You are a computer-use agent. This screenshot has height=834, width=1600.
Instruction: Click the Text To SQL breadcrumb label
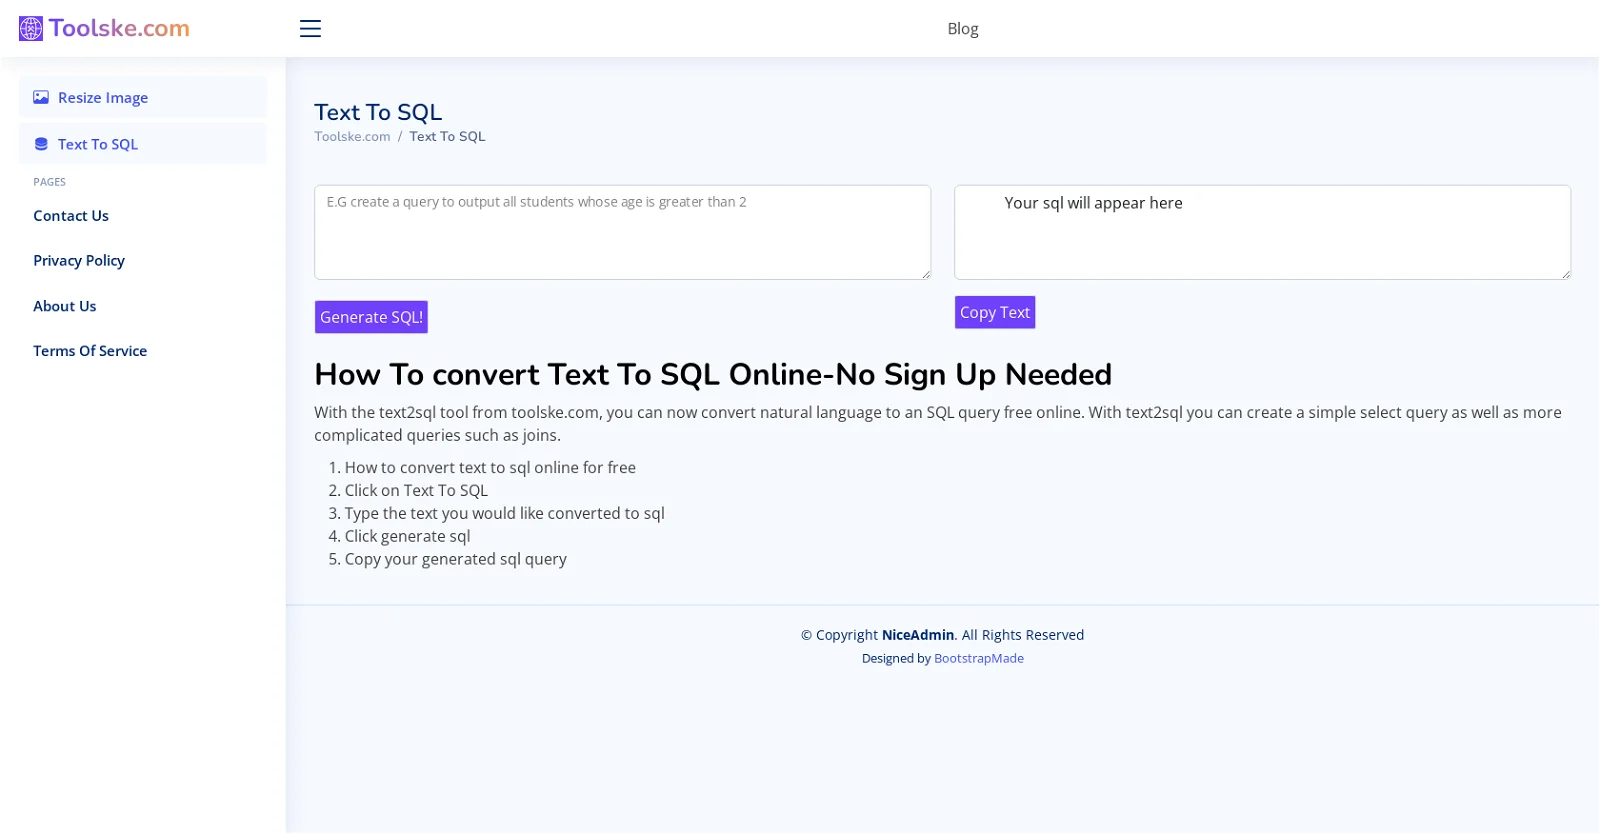pos(447,136)
